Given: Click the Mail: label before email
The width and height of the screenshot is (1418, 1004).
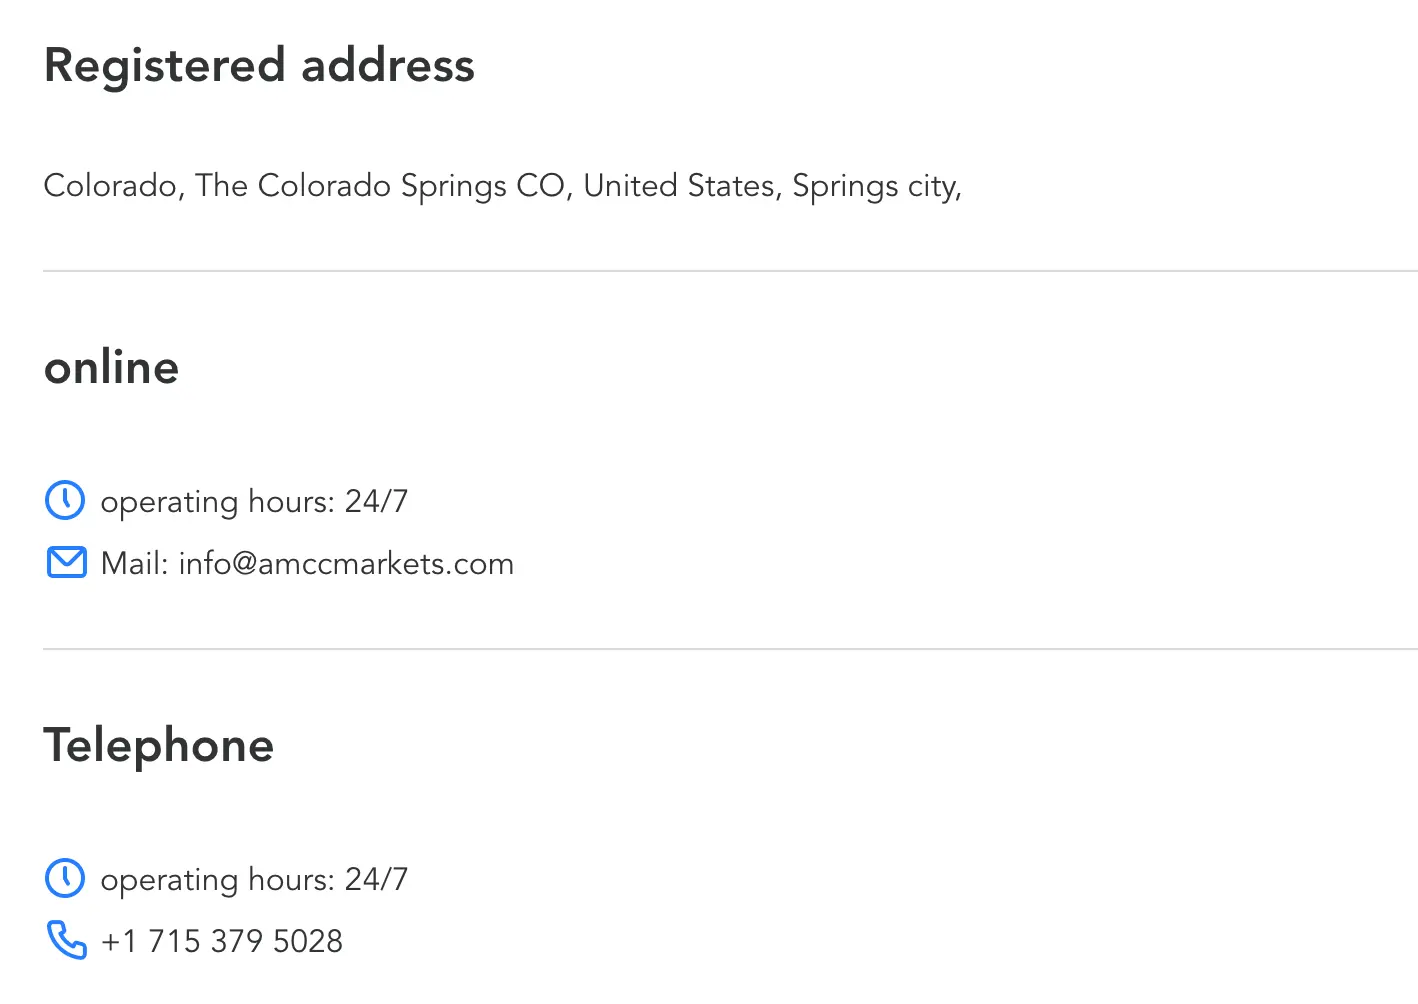Looking at the screenshot, I should pyautogui.click(x=135, y=564).
